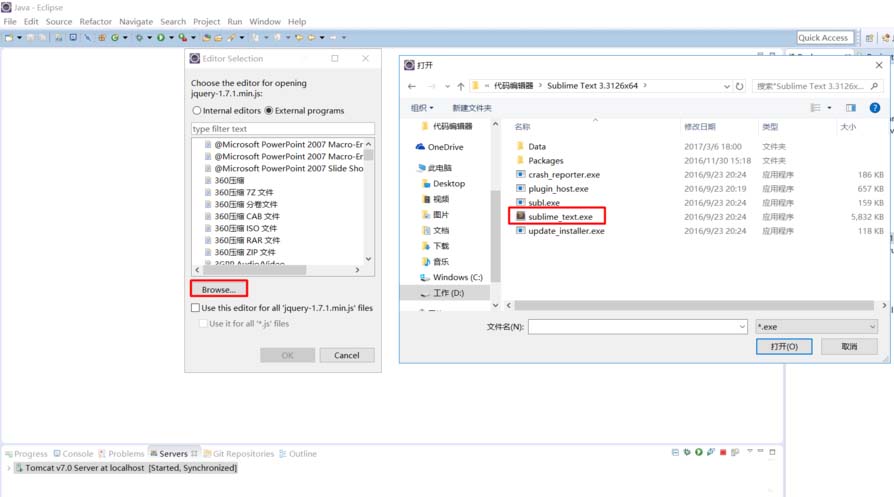This screenshot has width=894, height=497.
Task: Click the Quick Access field
Action: 824,38
